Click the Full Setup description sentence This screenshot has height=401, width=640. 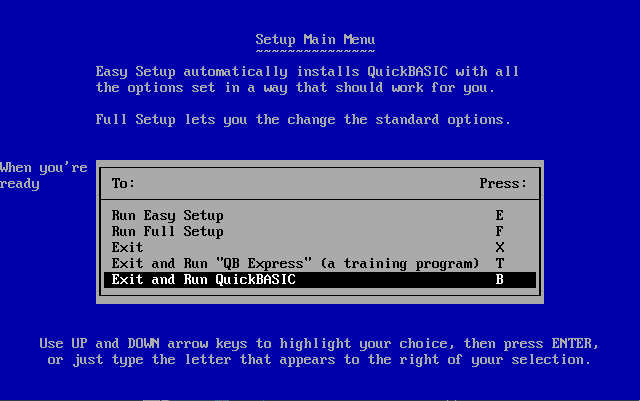[303, 120]
